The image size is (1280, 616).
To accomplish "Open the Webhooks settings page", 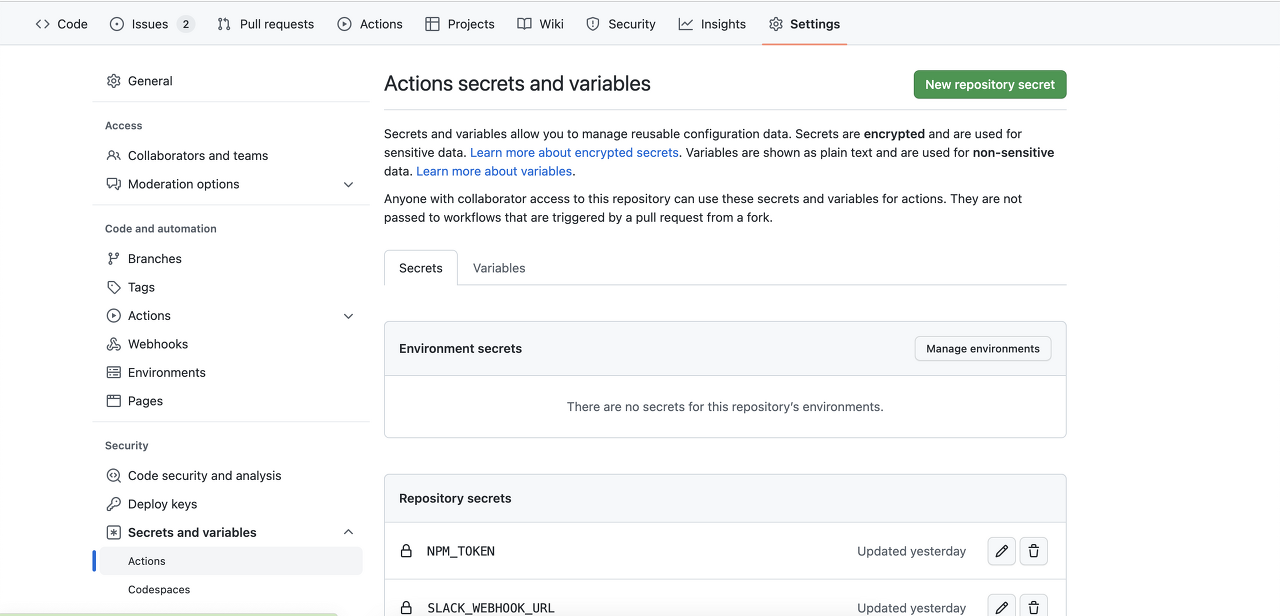I will click(x=156, y=343).
